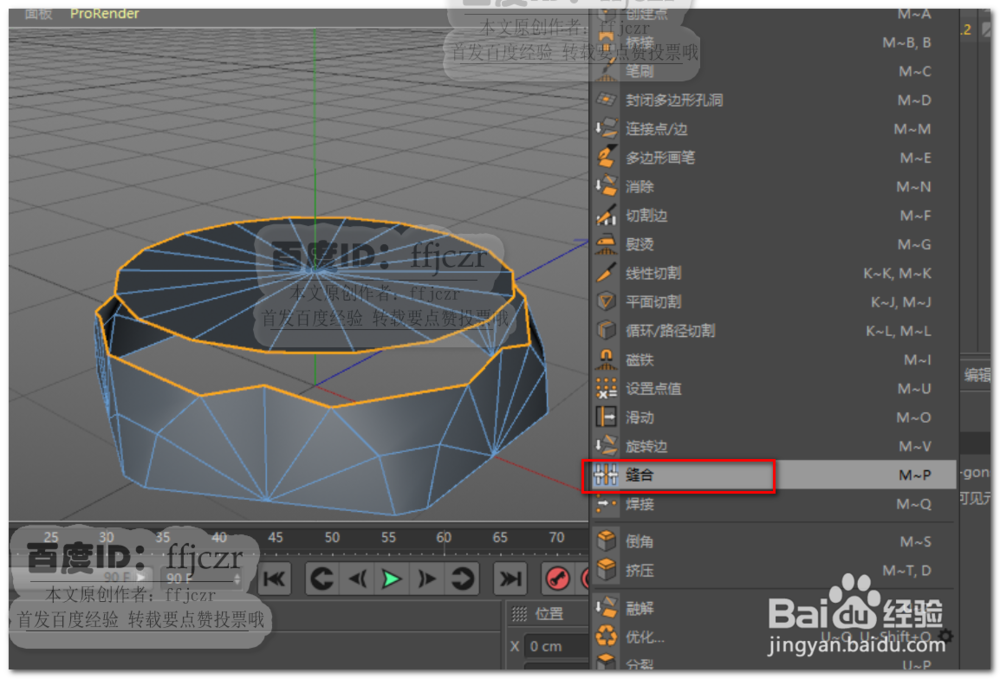Click the 消除 dissolve icon
The height and width of the screenshot is (679, 1000).
(606, 186)
